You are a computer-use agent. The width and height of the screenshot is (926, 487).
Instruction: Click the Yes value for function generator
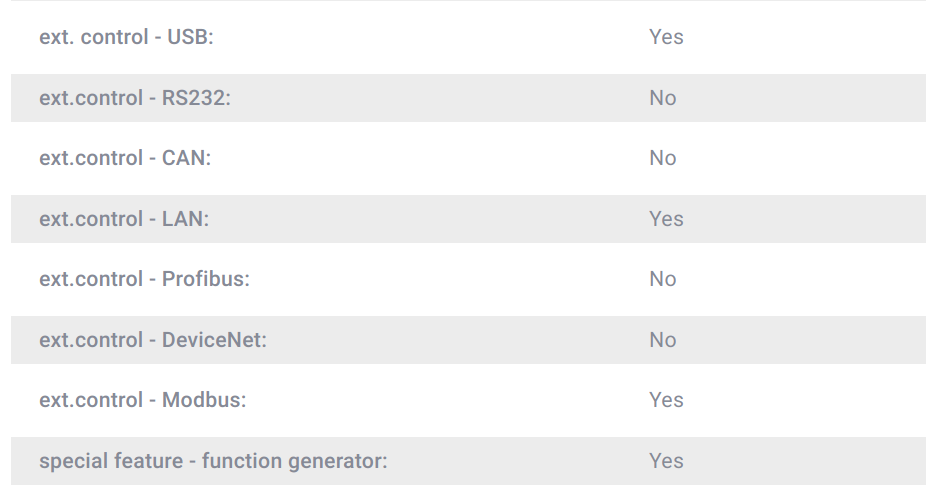(x=666, y=461)
